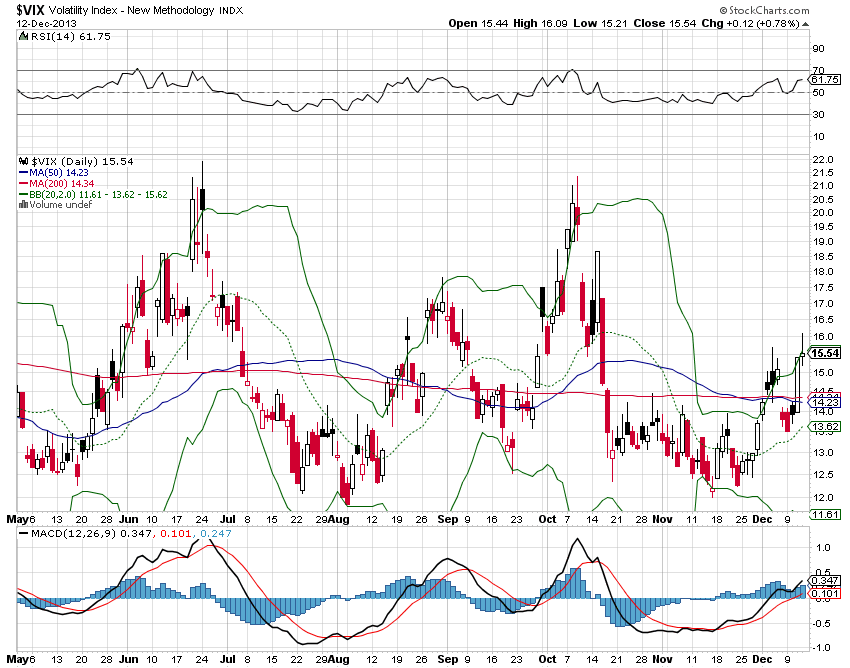Click the blue 0.247 histogram value in MACD legend
The height and width of the screenshot is (668, 850).
tap(216, 534)
